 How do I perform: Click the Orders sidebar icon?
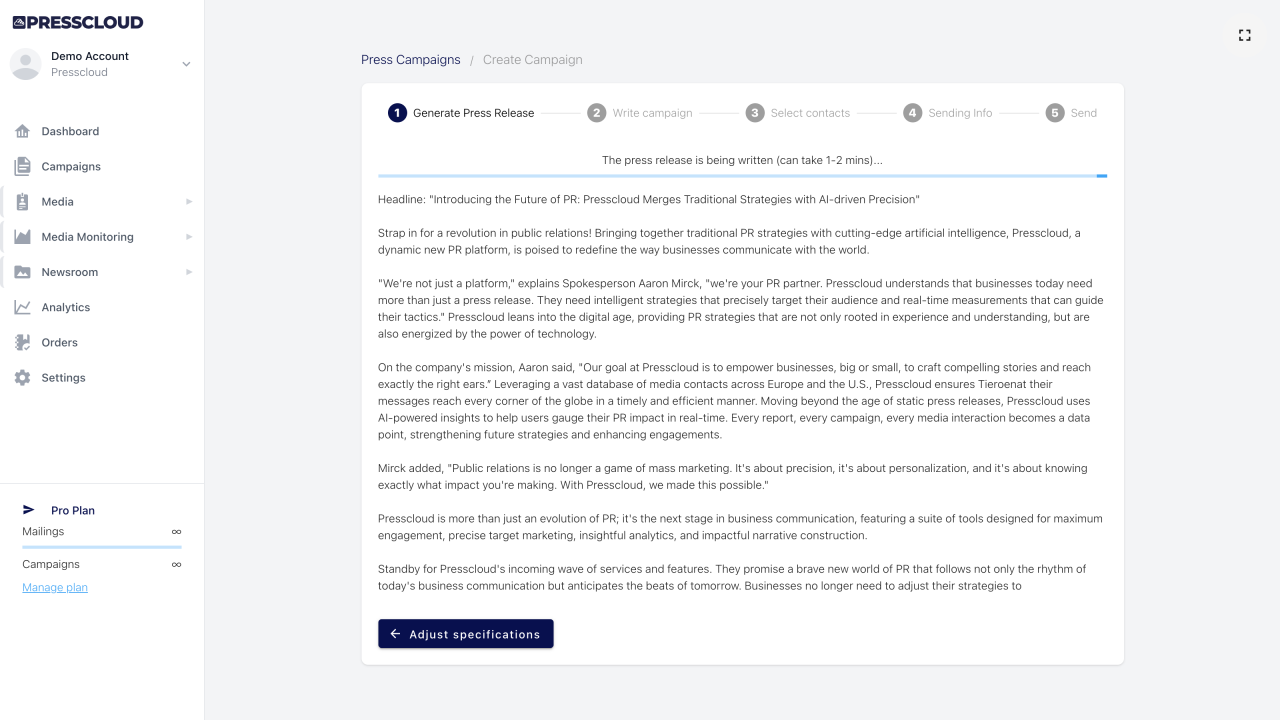pyautogui.click(x=22, y=342)
